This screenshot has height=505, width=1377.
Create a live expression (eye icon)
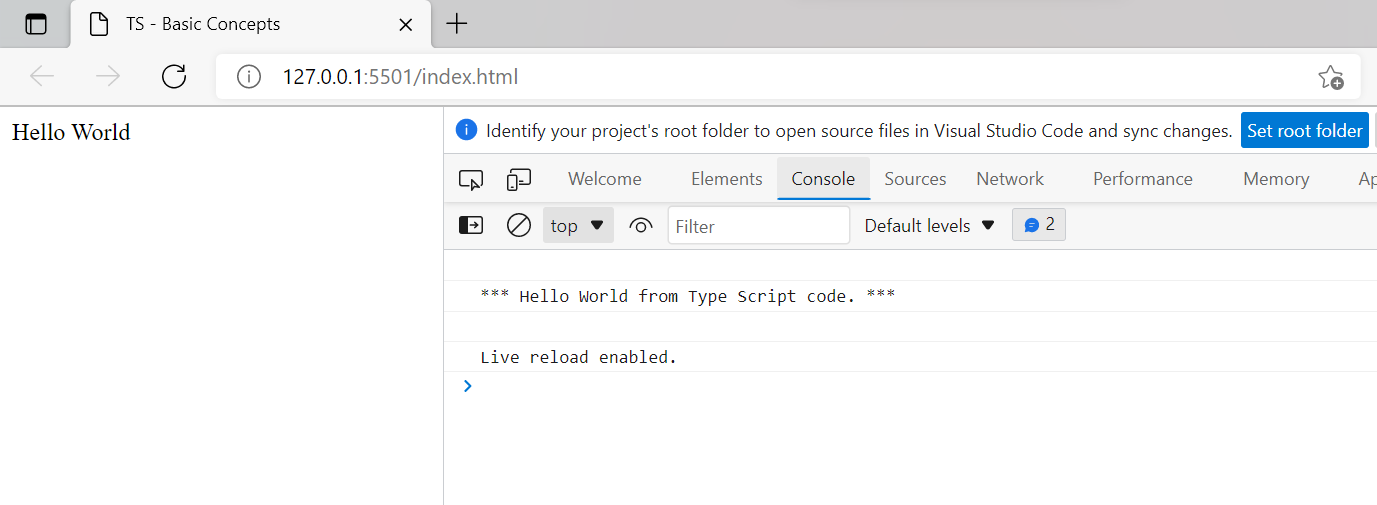click(x=641, y=226)
